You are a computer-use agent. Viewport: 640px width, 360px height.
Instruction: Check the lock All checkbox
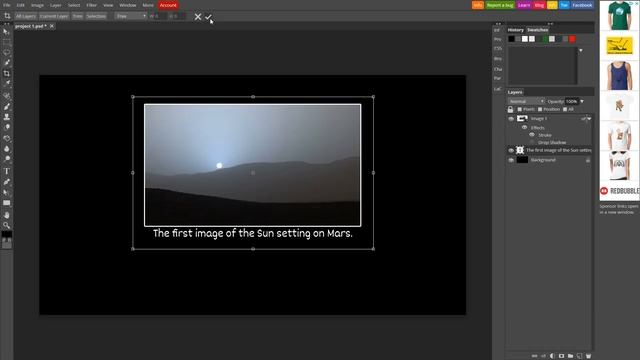pos(565,109)
